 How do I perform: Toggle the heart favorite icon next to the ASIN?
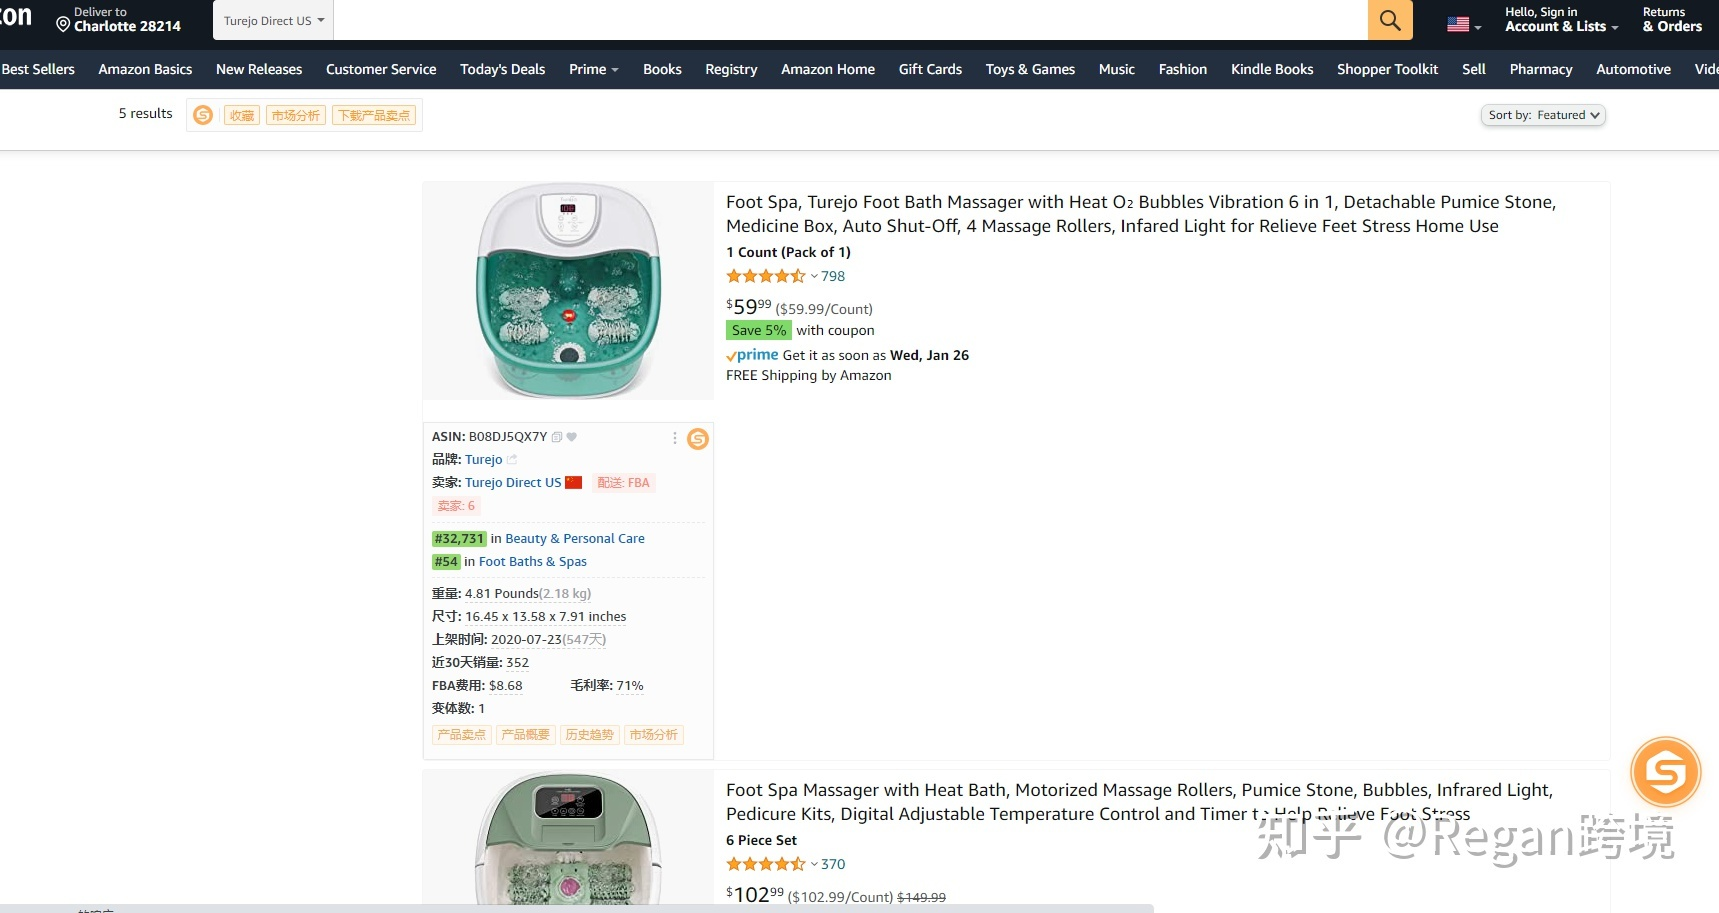coord(571,437)
